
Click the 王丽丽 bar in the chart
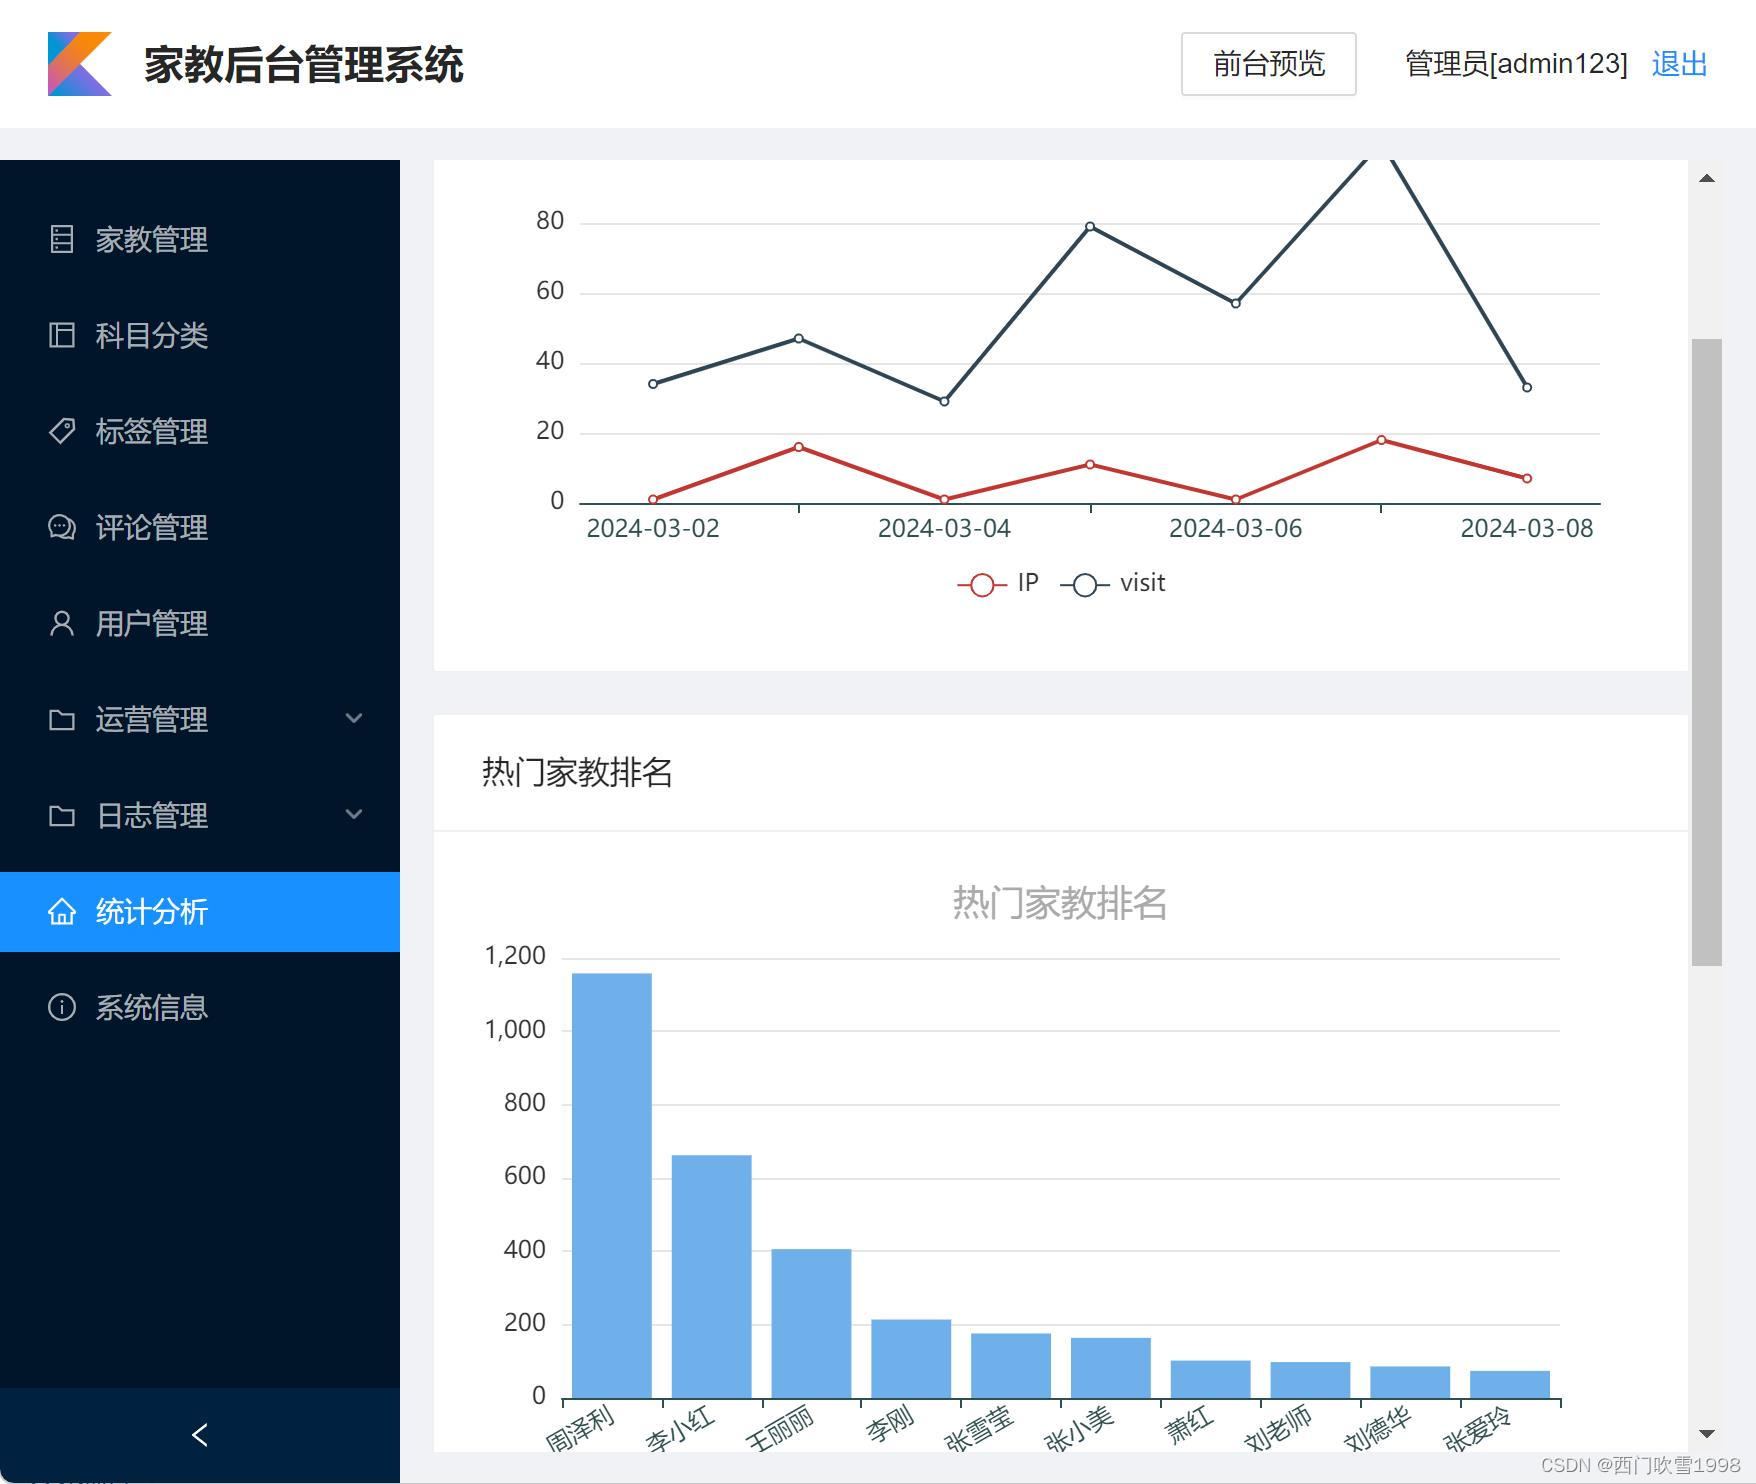811,1324
